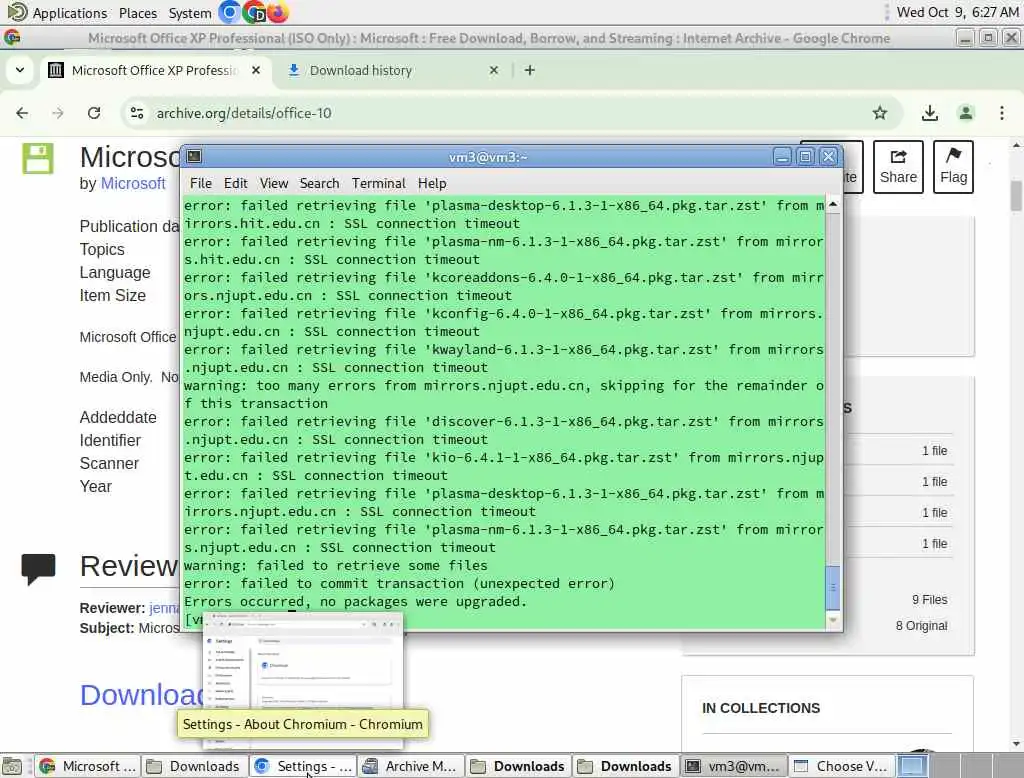This screenshot has width=1024, height=778.
Task: Close the Download history tab
Action: [494, 70]
